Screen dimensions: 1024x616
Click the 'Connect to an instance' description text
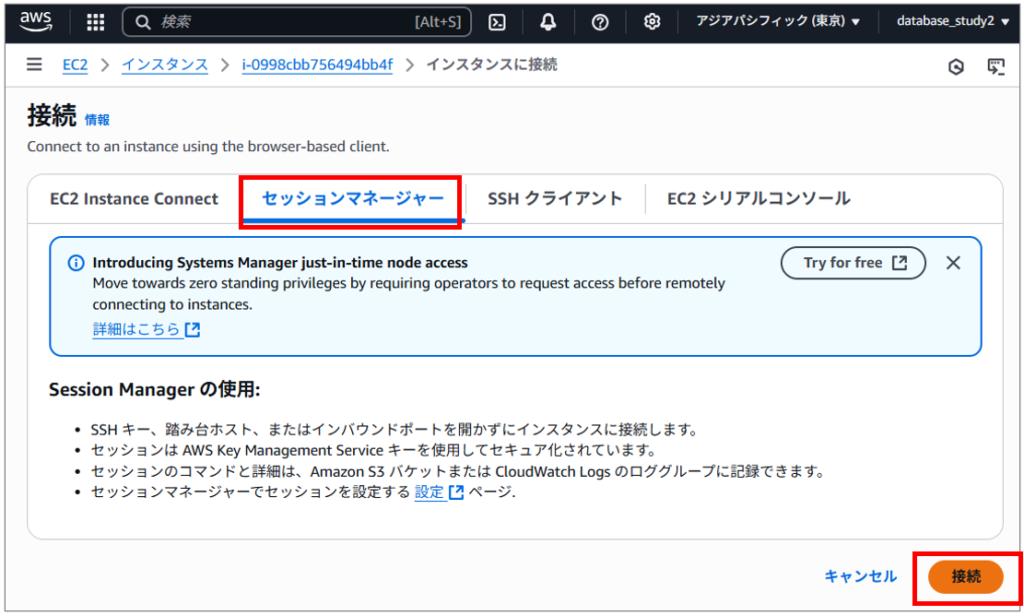pos(208,146)
